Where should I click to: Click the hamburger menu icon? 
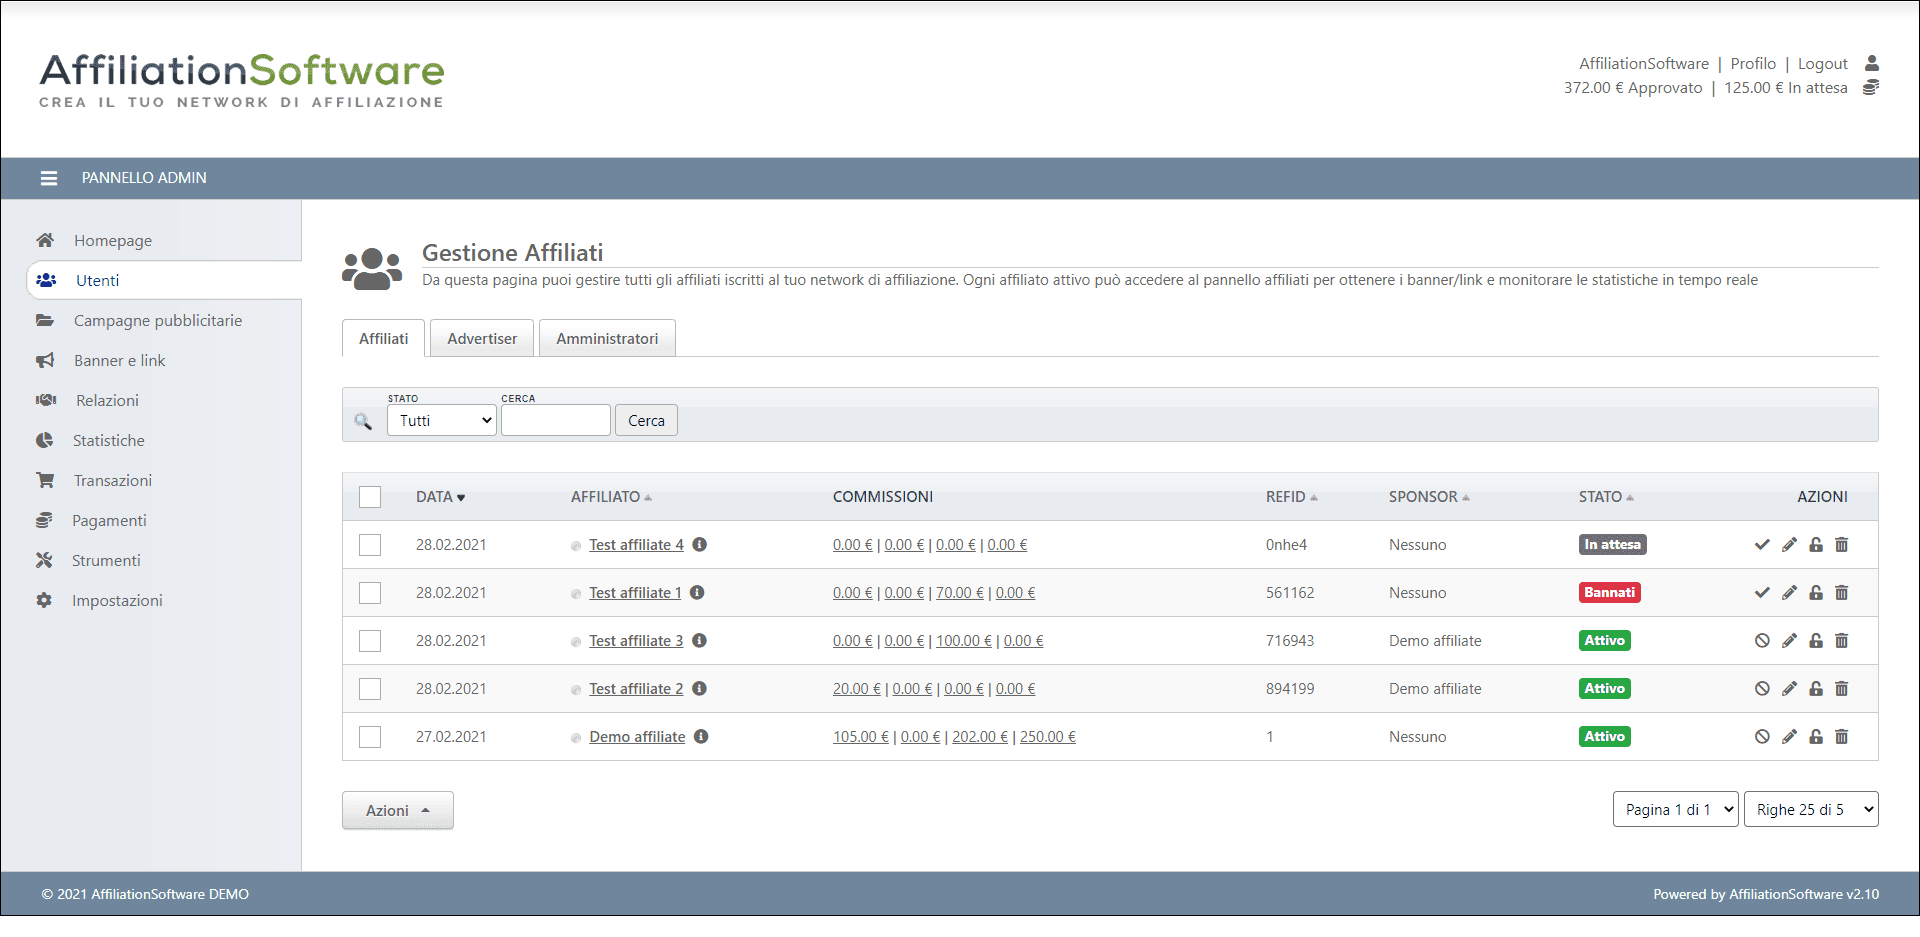click(x=48, y=178)
